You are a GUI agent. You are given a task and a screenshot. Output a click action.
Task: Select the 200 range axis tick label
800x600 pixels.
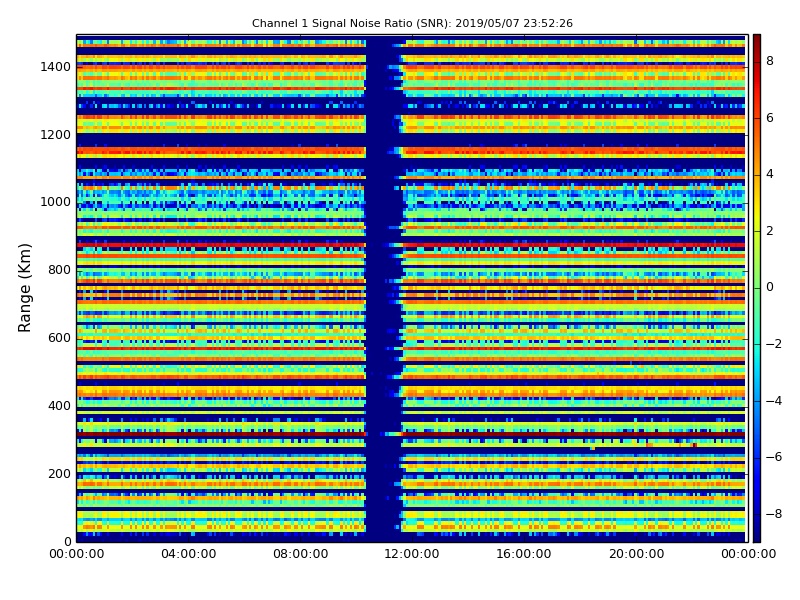59,473
